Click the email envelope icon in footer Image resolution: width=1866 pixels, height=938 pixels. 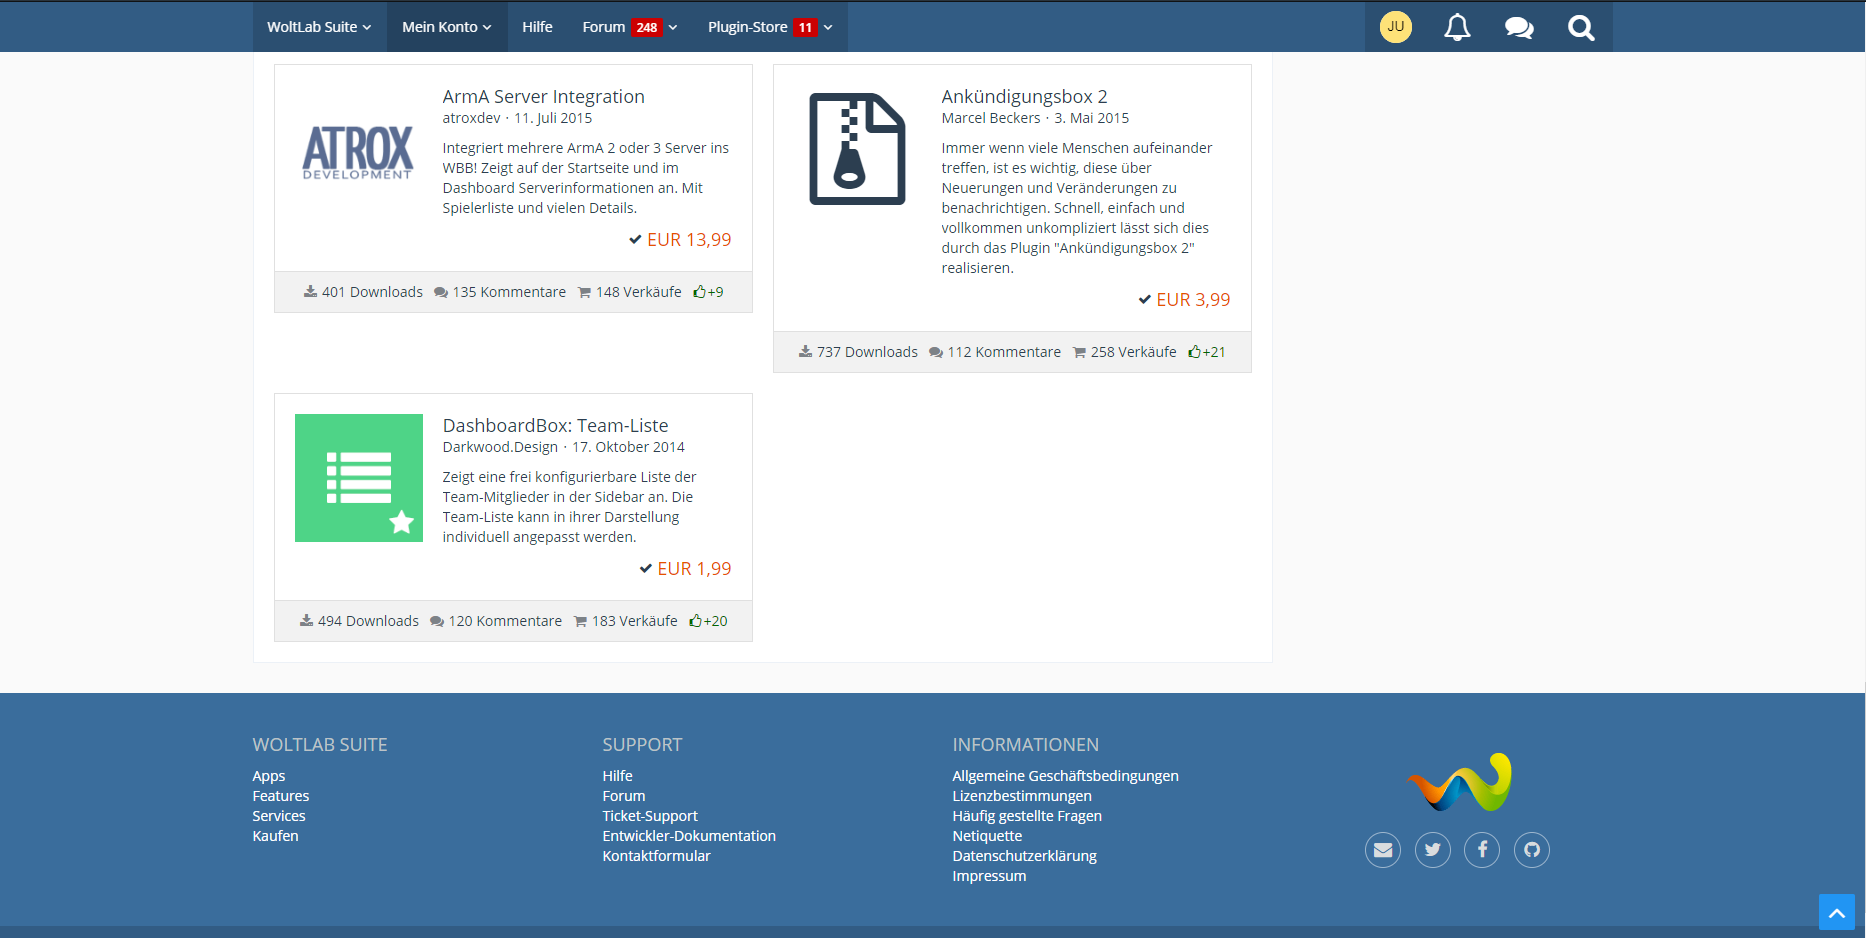(1383, 850)
